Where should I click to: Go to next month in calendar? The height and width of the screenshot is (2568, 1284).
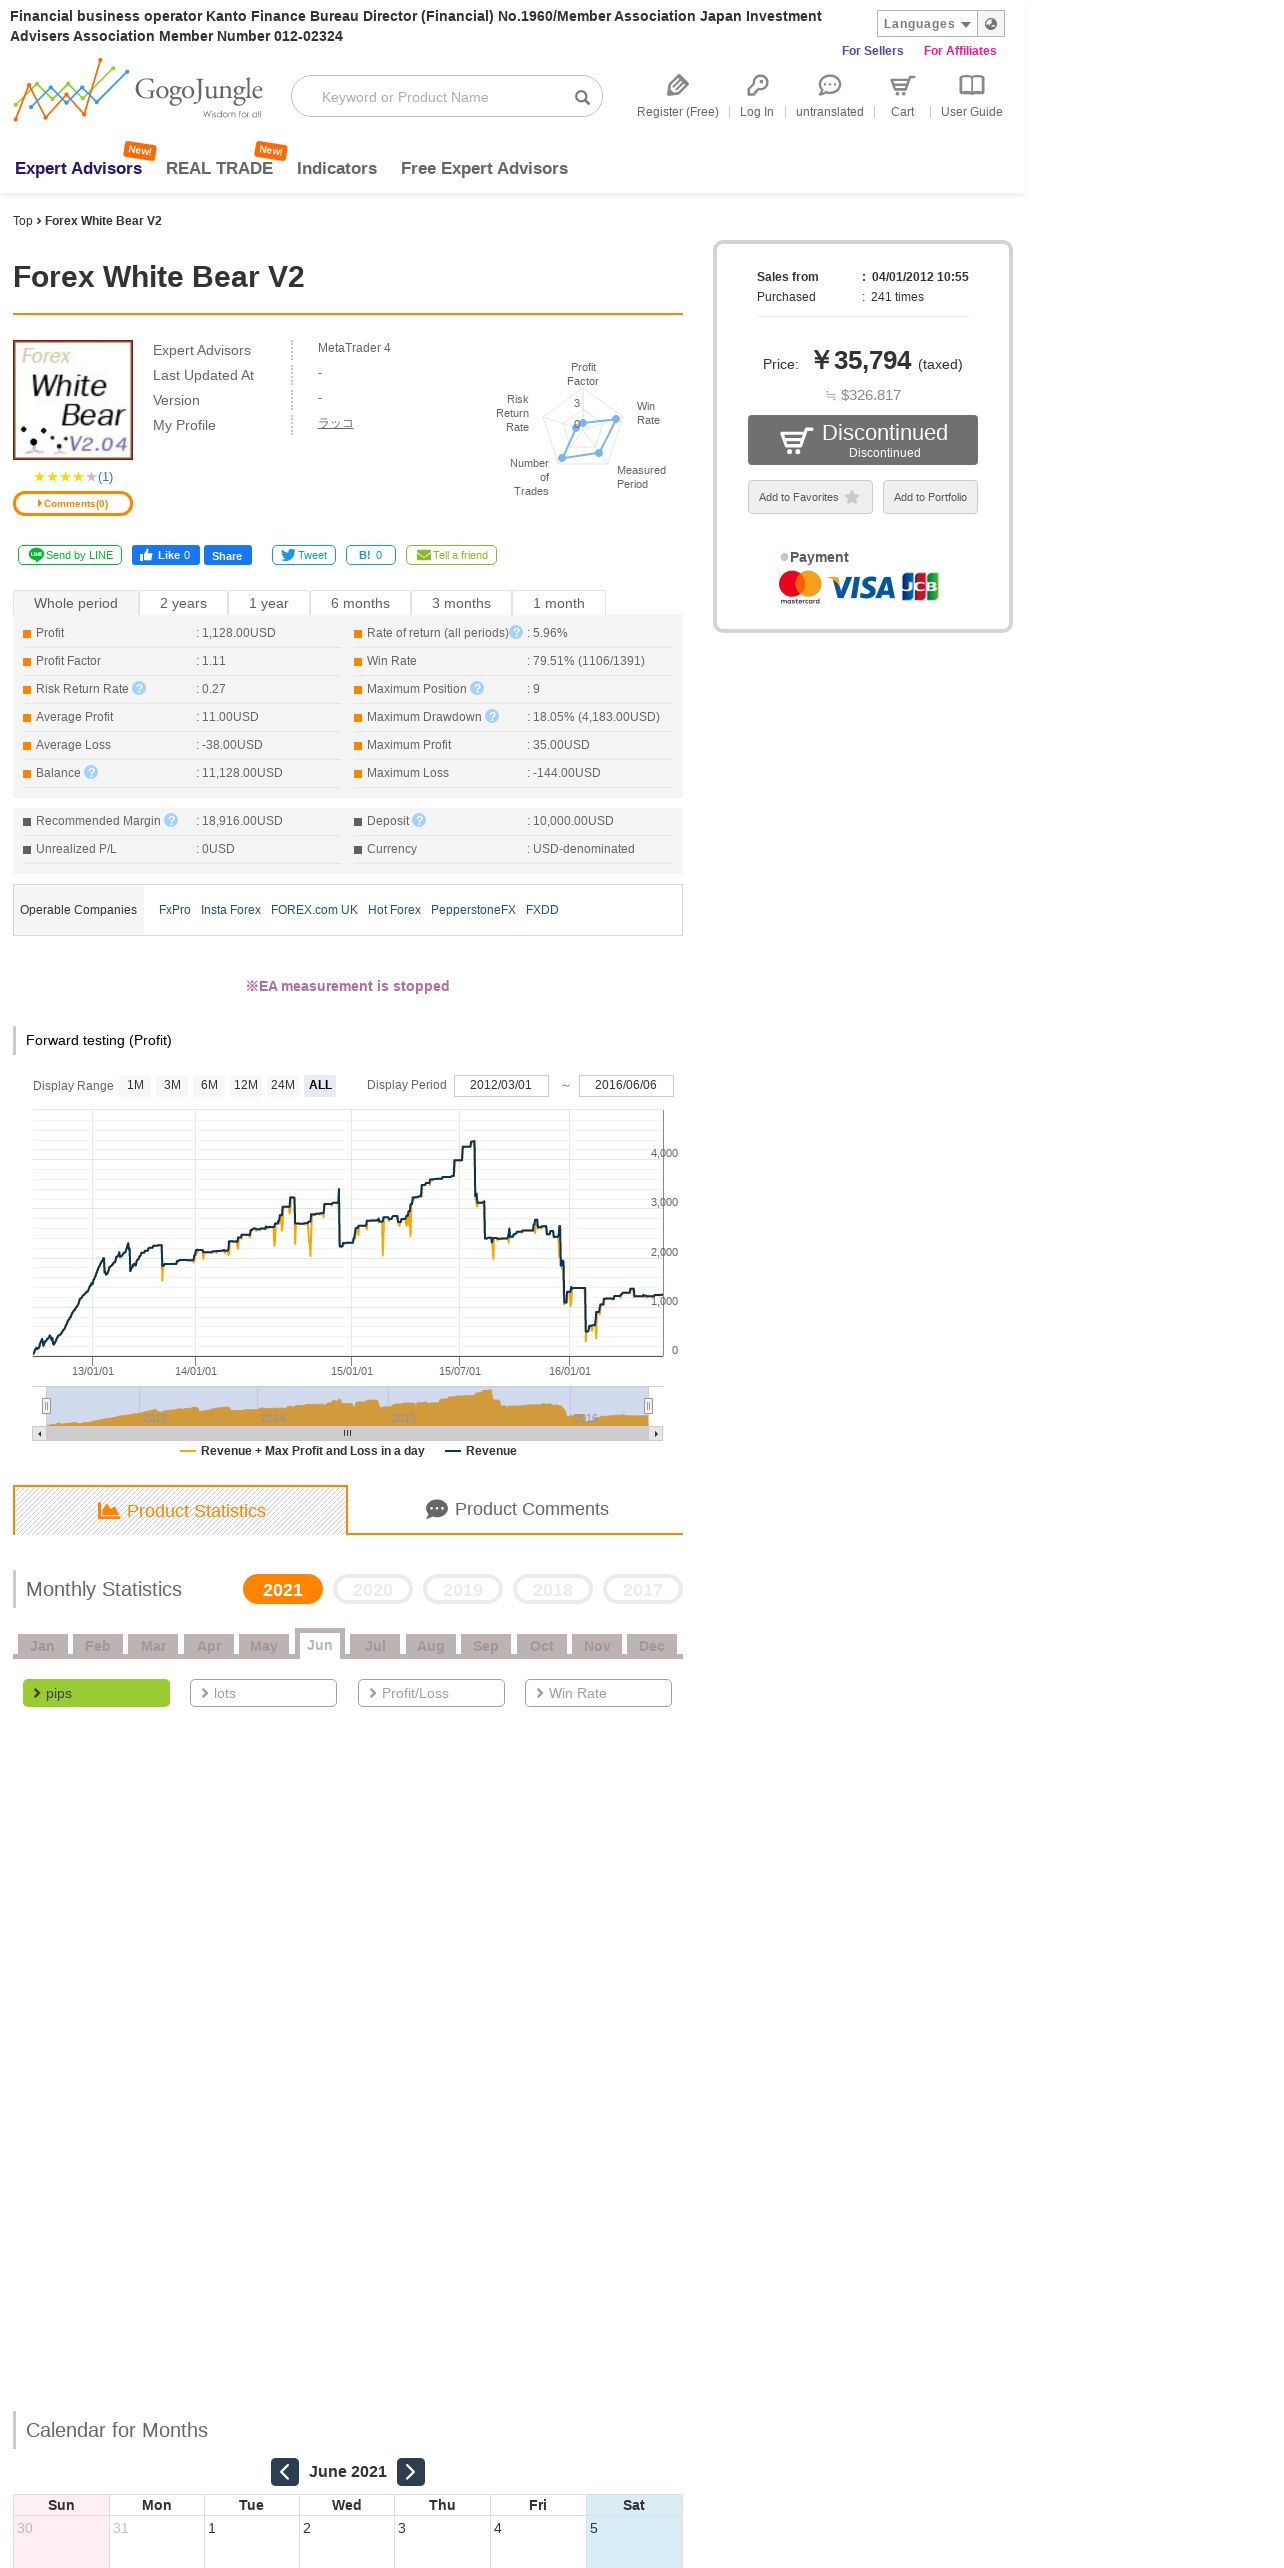[411, 2471]
